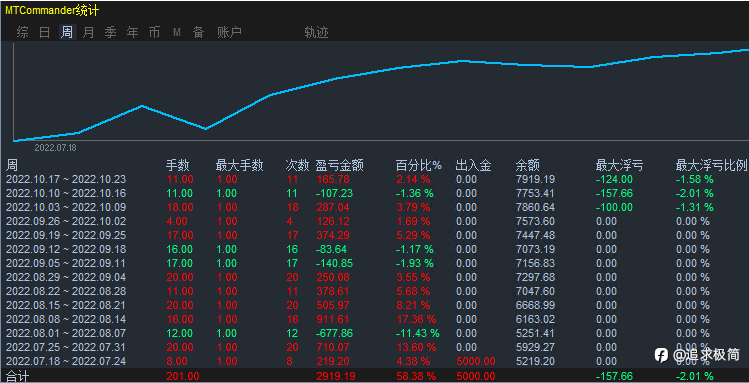Open the 日 daily statistics tab
The image size is (749, 383).
coord(44,32)
